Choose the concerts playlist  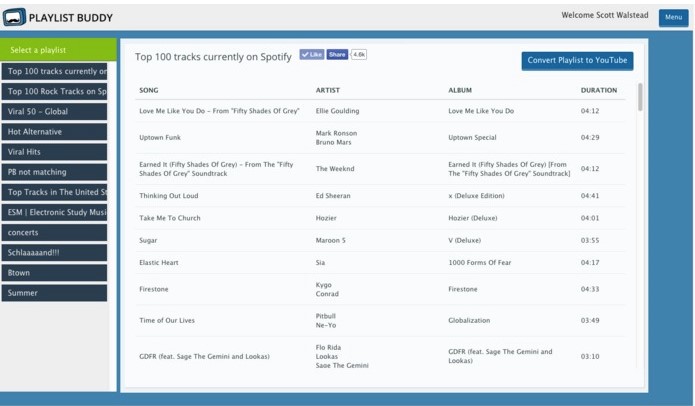[54, 232]
